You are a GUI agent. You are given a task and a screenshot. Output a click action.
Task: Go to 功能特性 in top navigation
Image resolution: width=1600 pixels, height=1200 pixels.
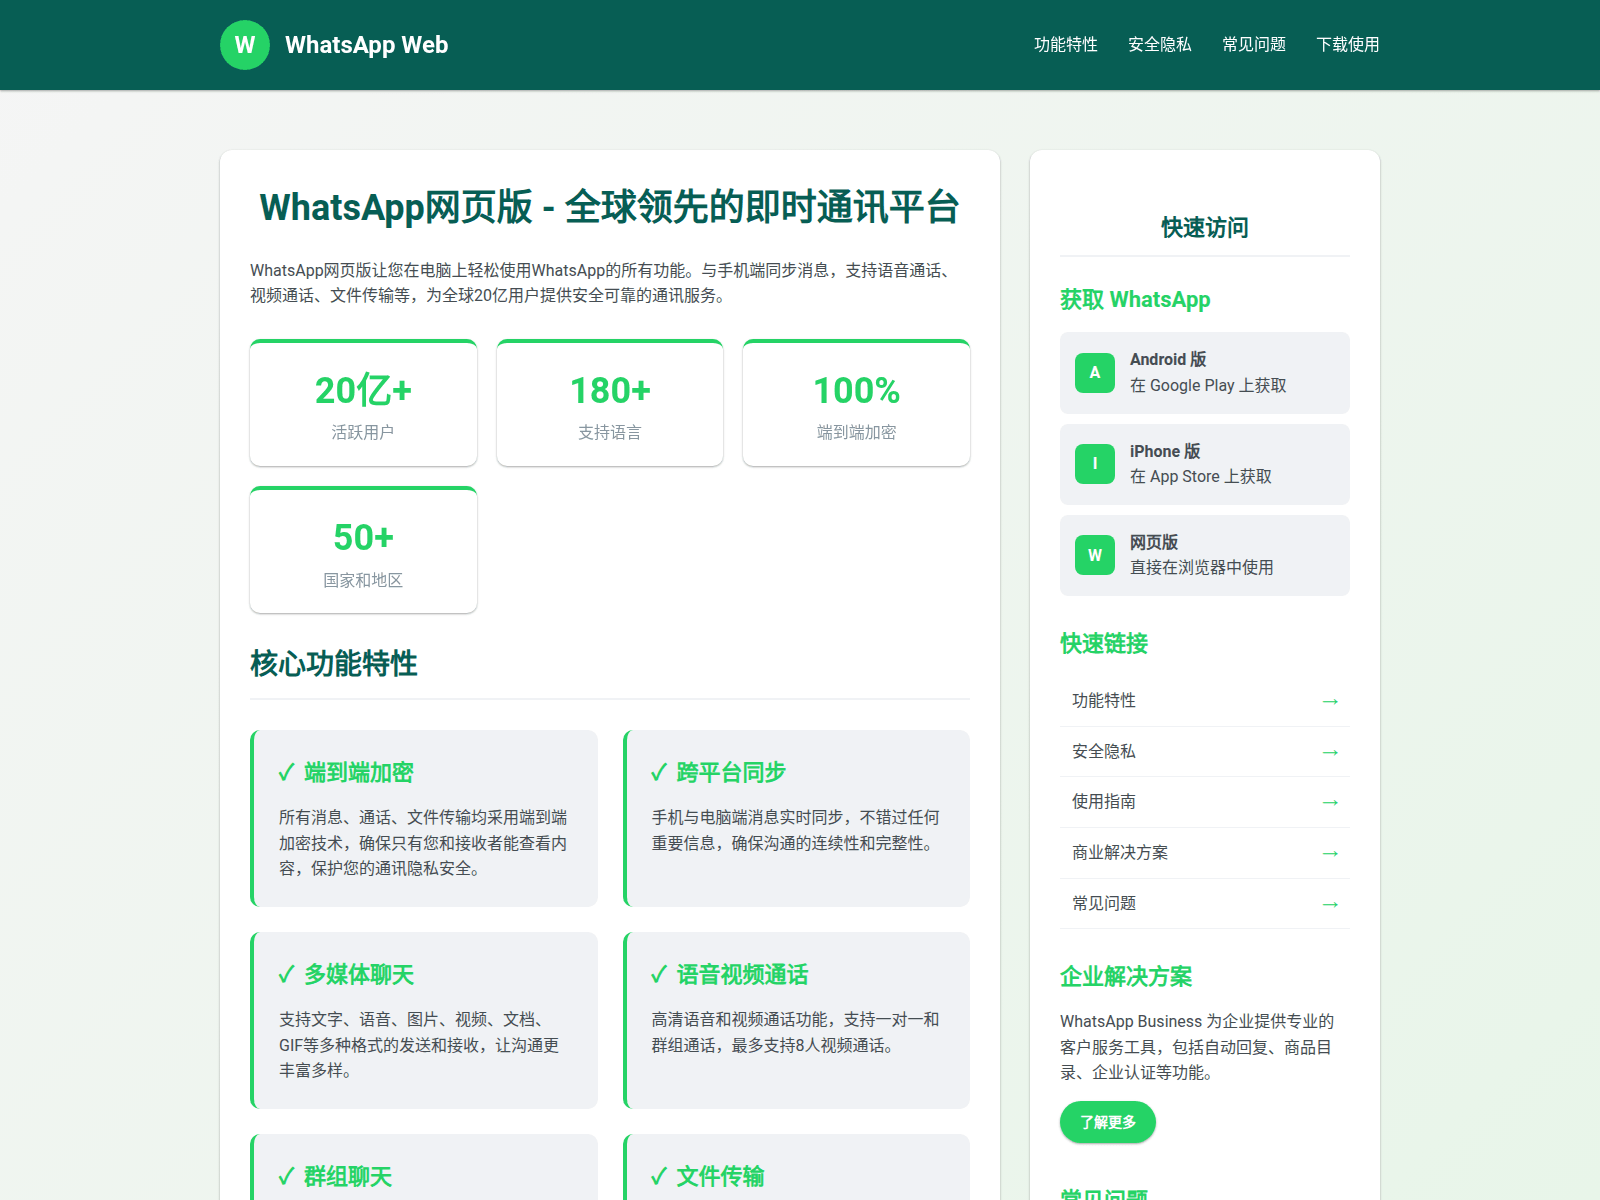click(1066, 44)
